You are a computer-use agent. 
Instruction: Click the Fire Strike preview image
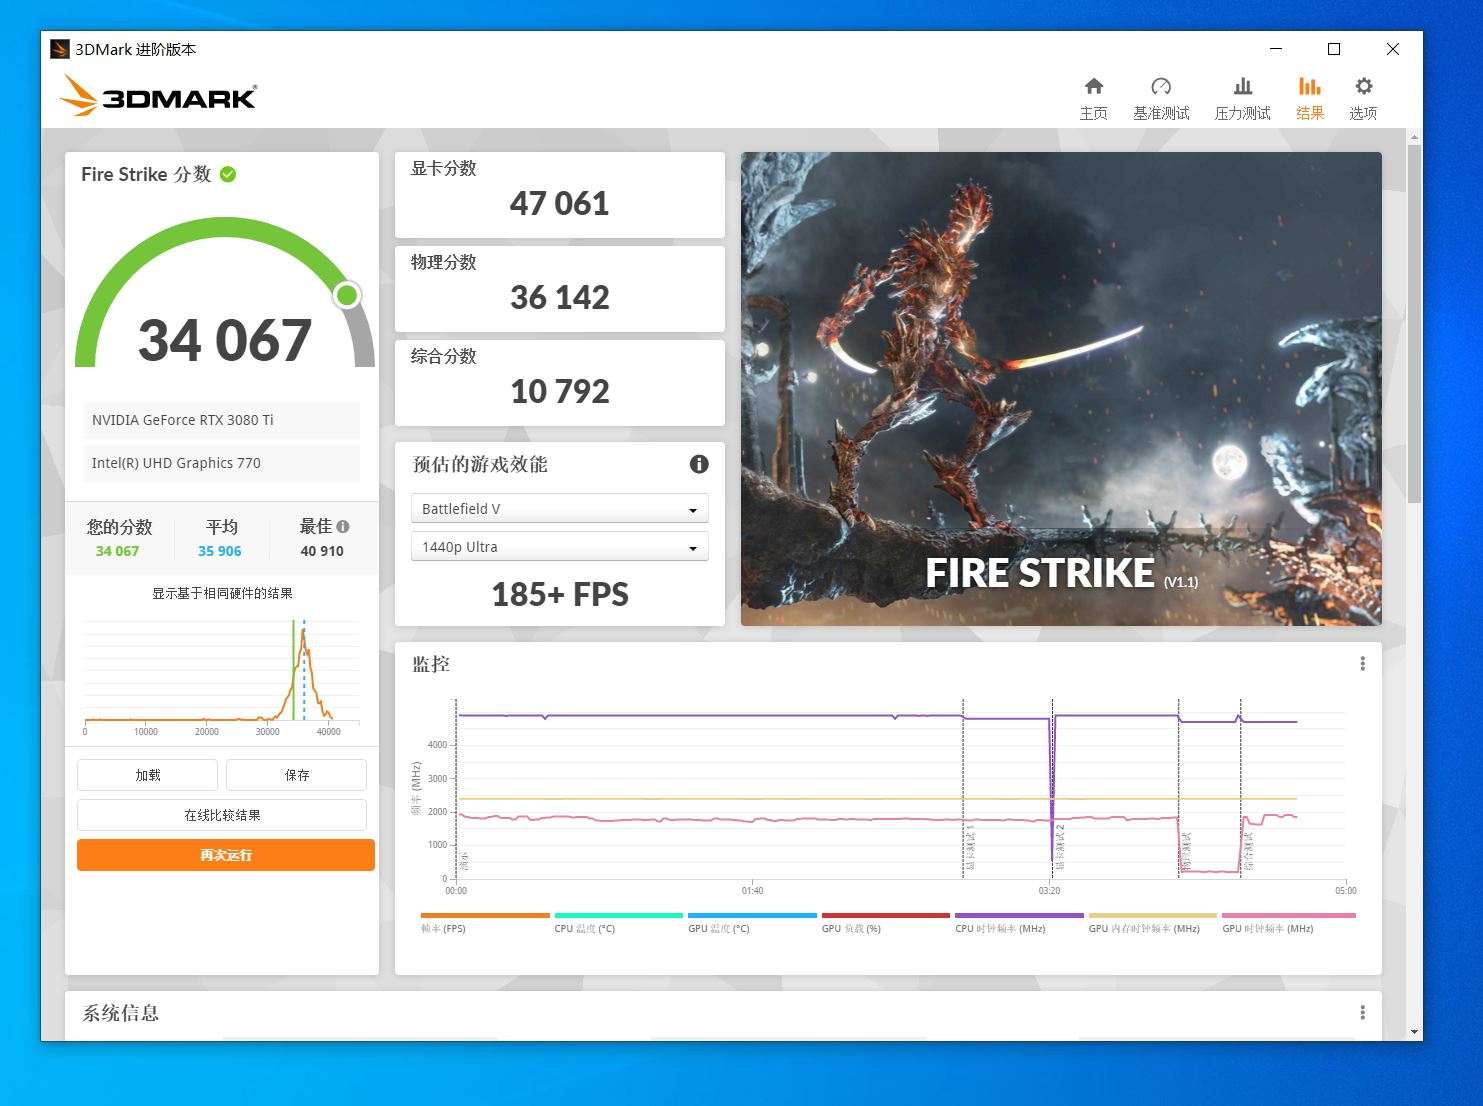coord(1061,389)
